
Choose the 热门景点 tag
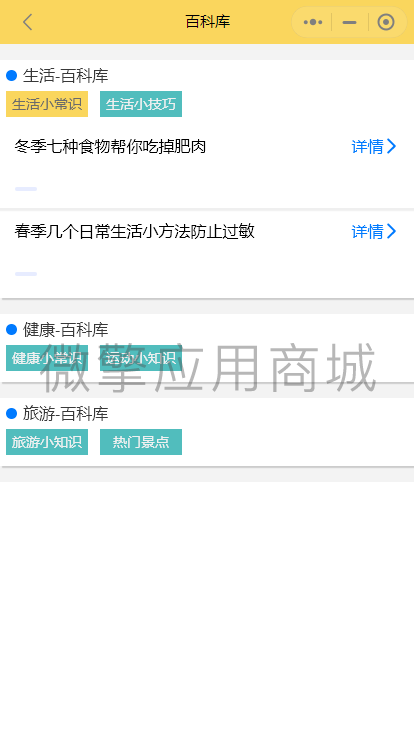coord(141,442)
